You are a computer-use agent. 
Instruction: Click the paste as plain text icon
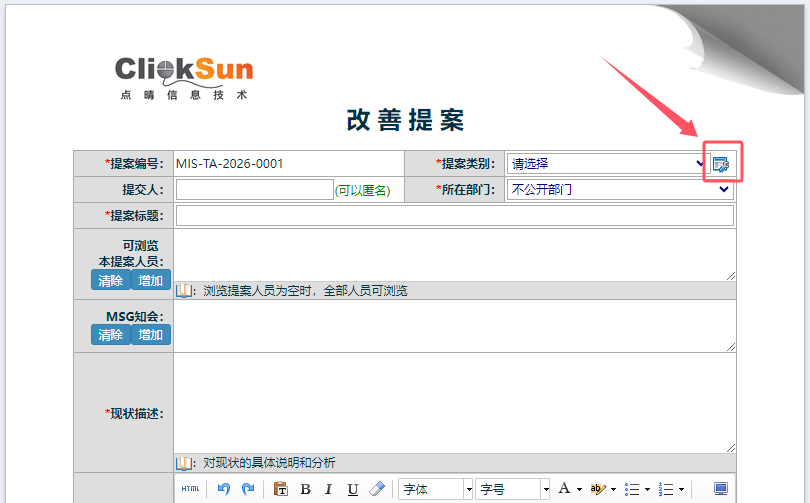(281, 489)
